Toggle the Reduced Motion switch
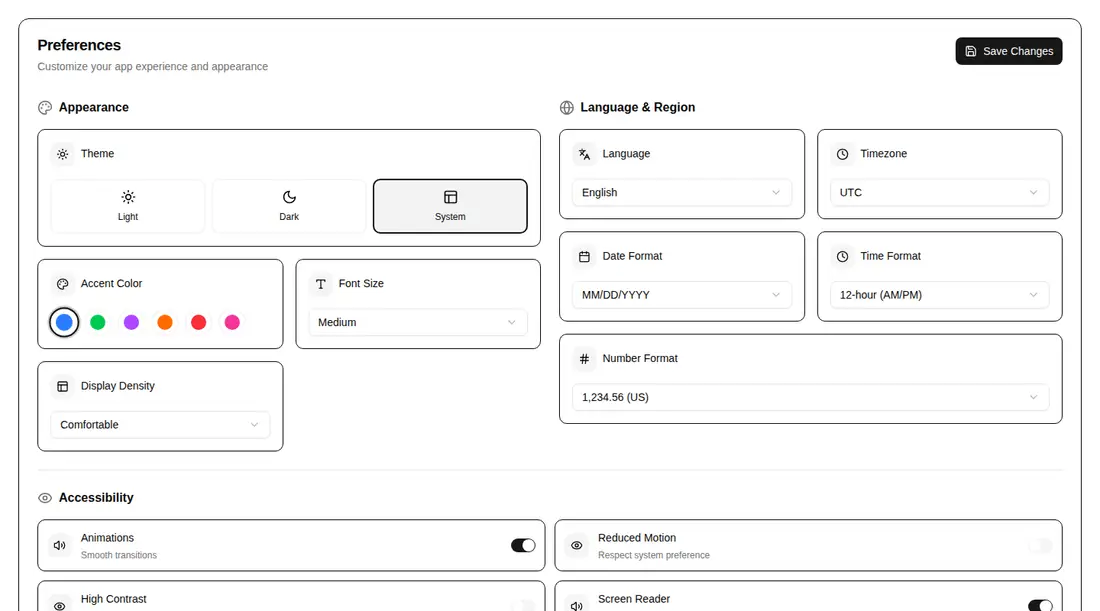Screen dimensions: 1100x611 (1040, 545)
